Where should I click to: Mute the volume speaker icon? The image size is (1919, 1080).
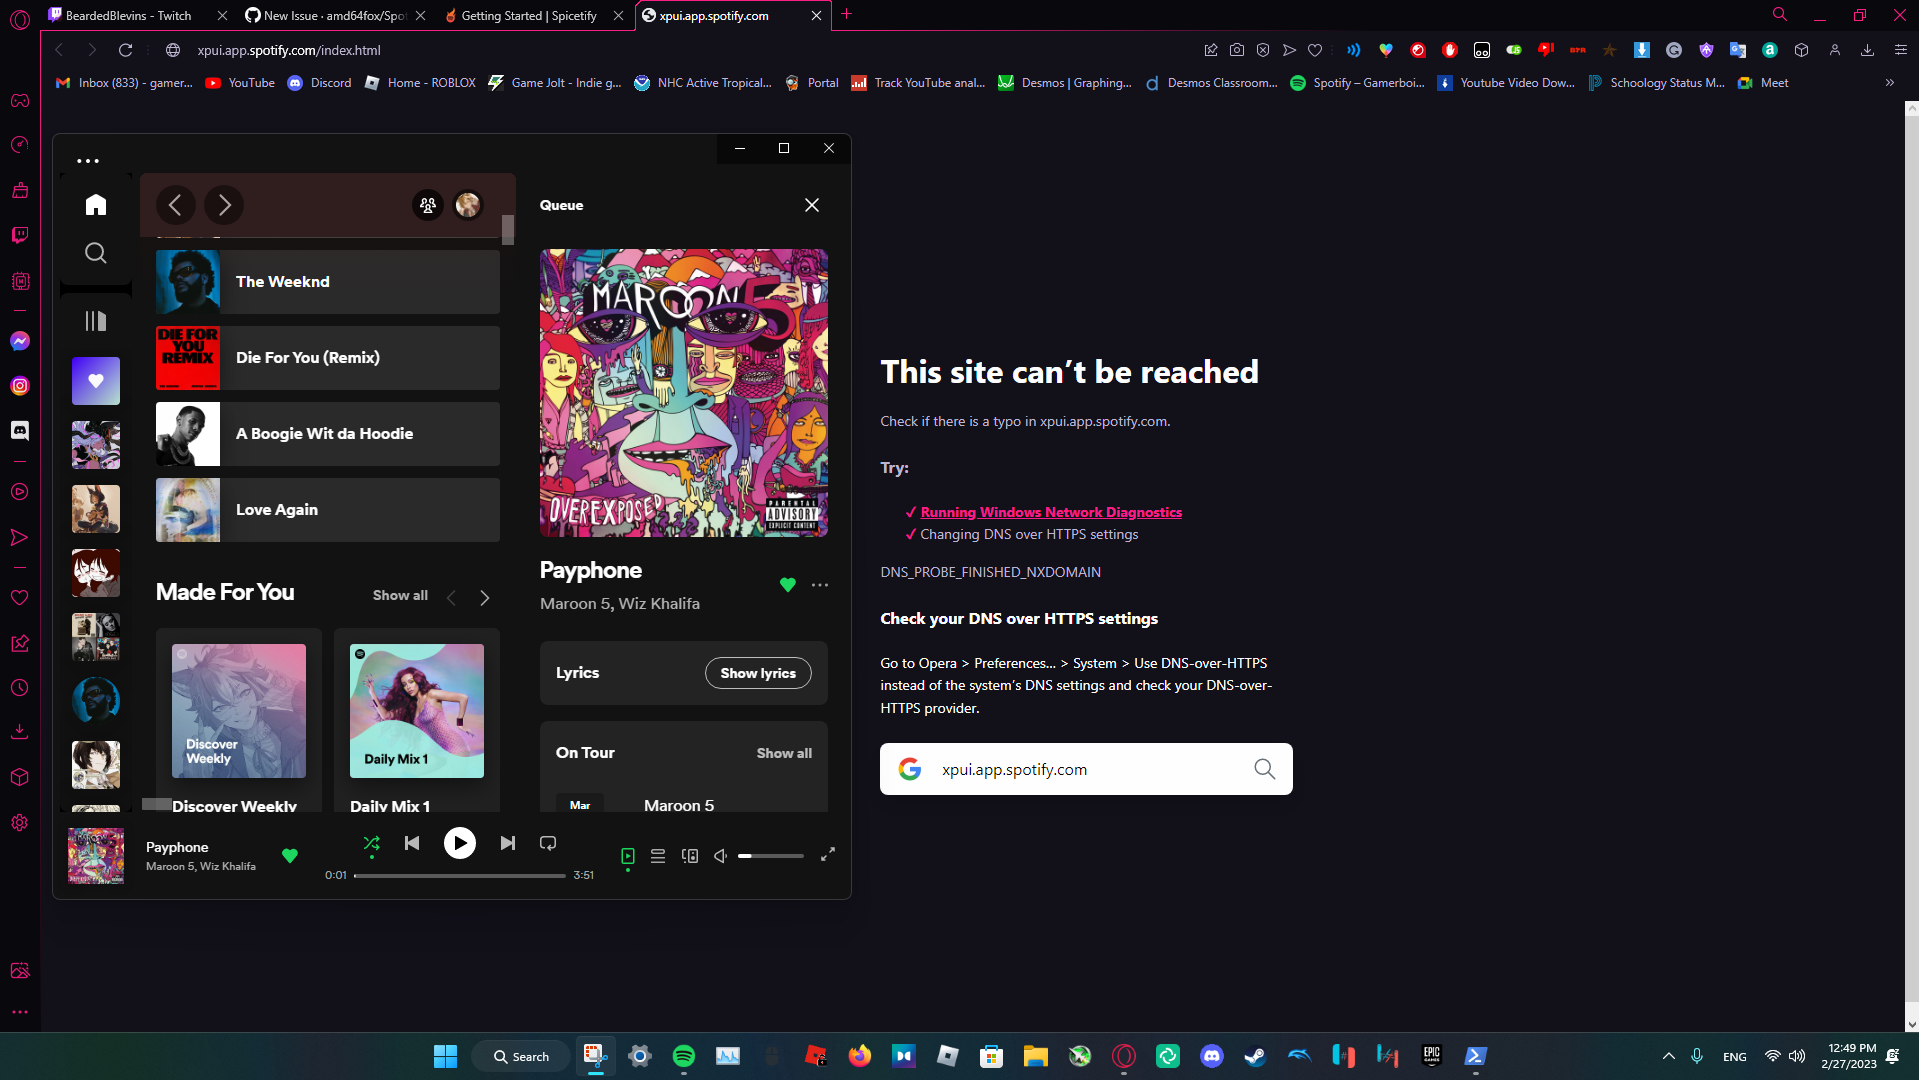tap(719, 856)
